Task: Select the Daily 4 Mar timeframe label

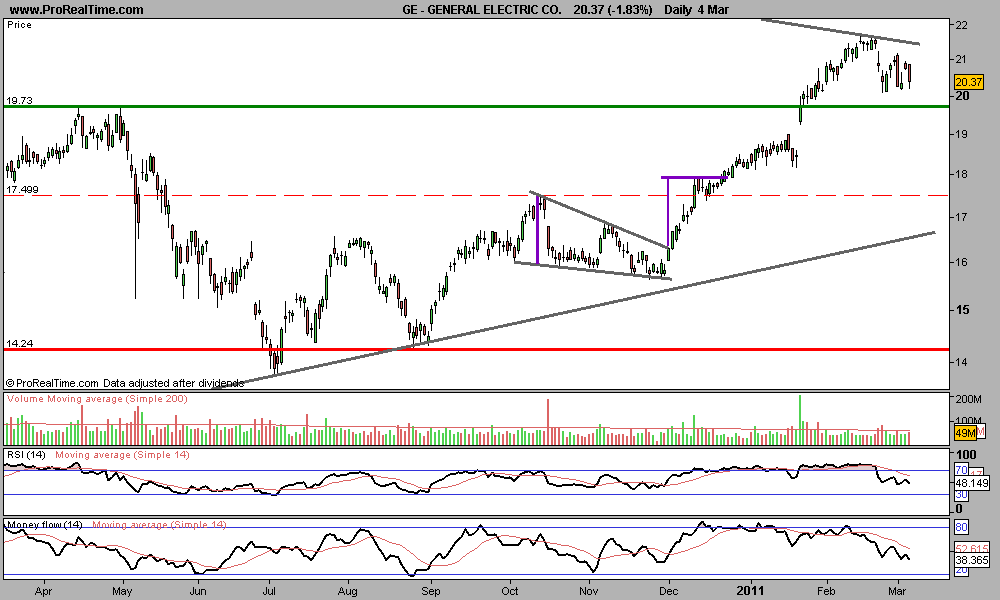Action: point(696,10)
